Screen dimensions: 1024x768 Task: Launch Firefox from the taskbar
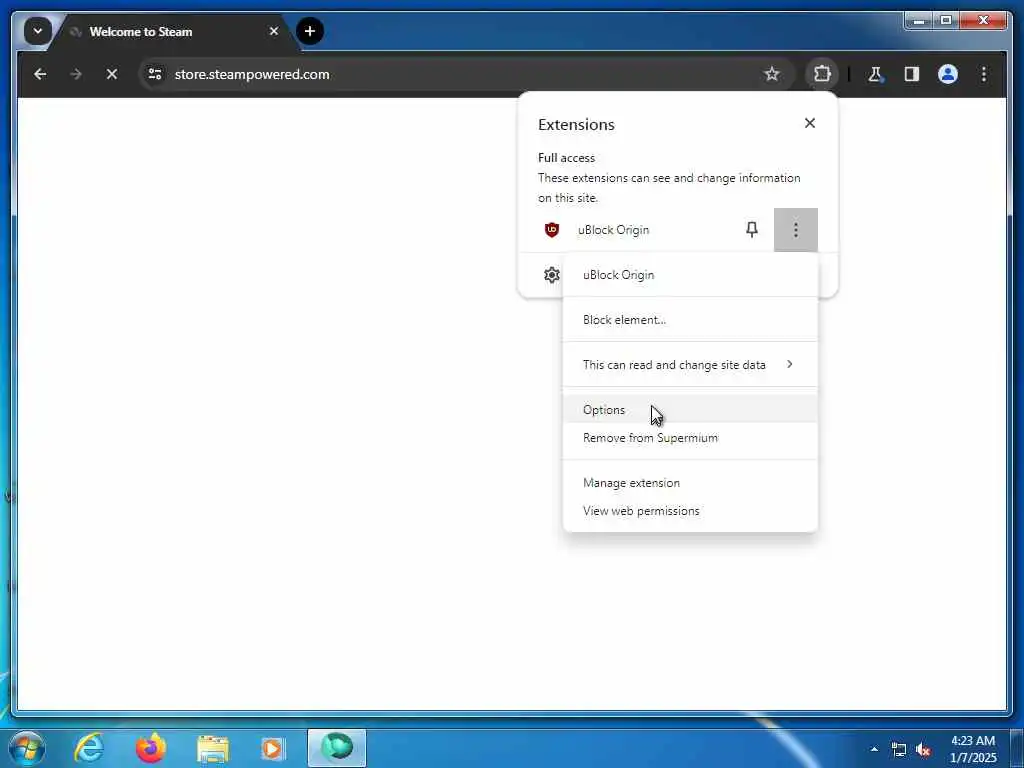click(x=151, y=748)
